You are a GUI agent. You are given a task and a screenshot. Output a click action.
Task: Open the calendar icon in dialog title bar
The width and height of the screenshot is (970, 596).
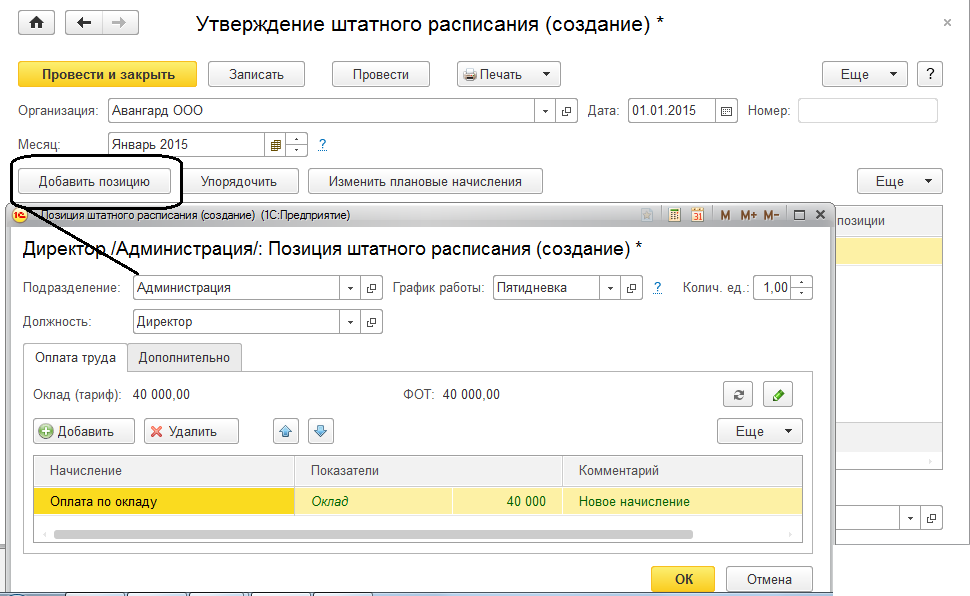[x=698, y=215]
